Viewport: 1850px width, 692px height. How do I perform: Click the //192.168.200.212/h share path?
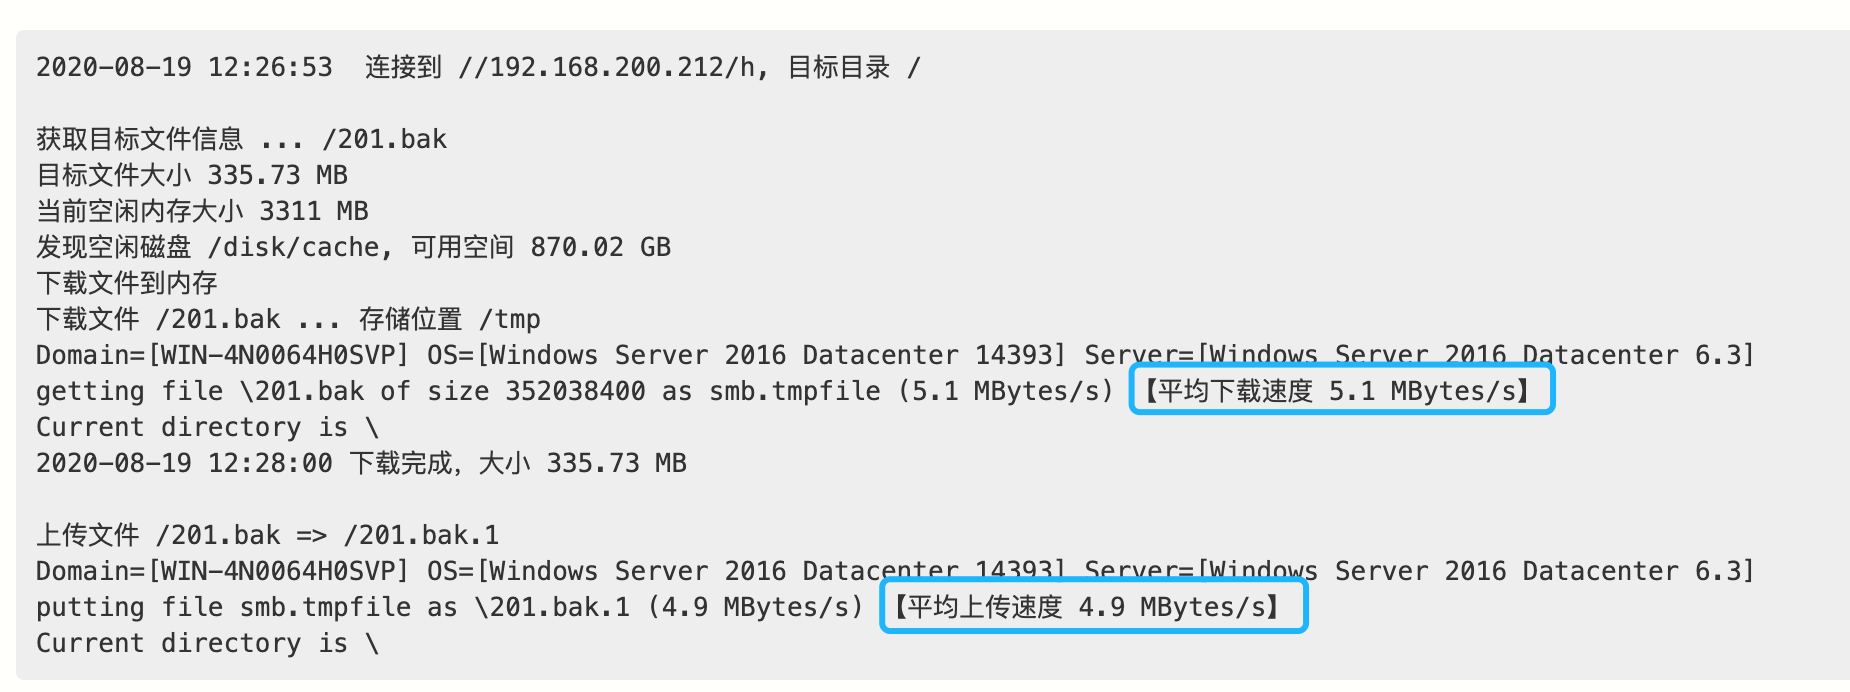point(607,67)
